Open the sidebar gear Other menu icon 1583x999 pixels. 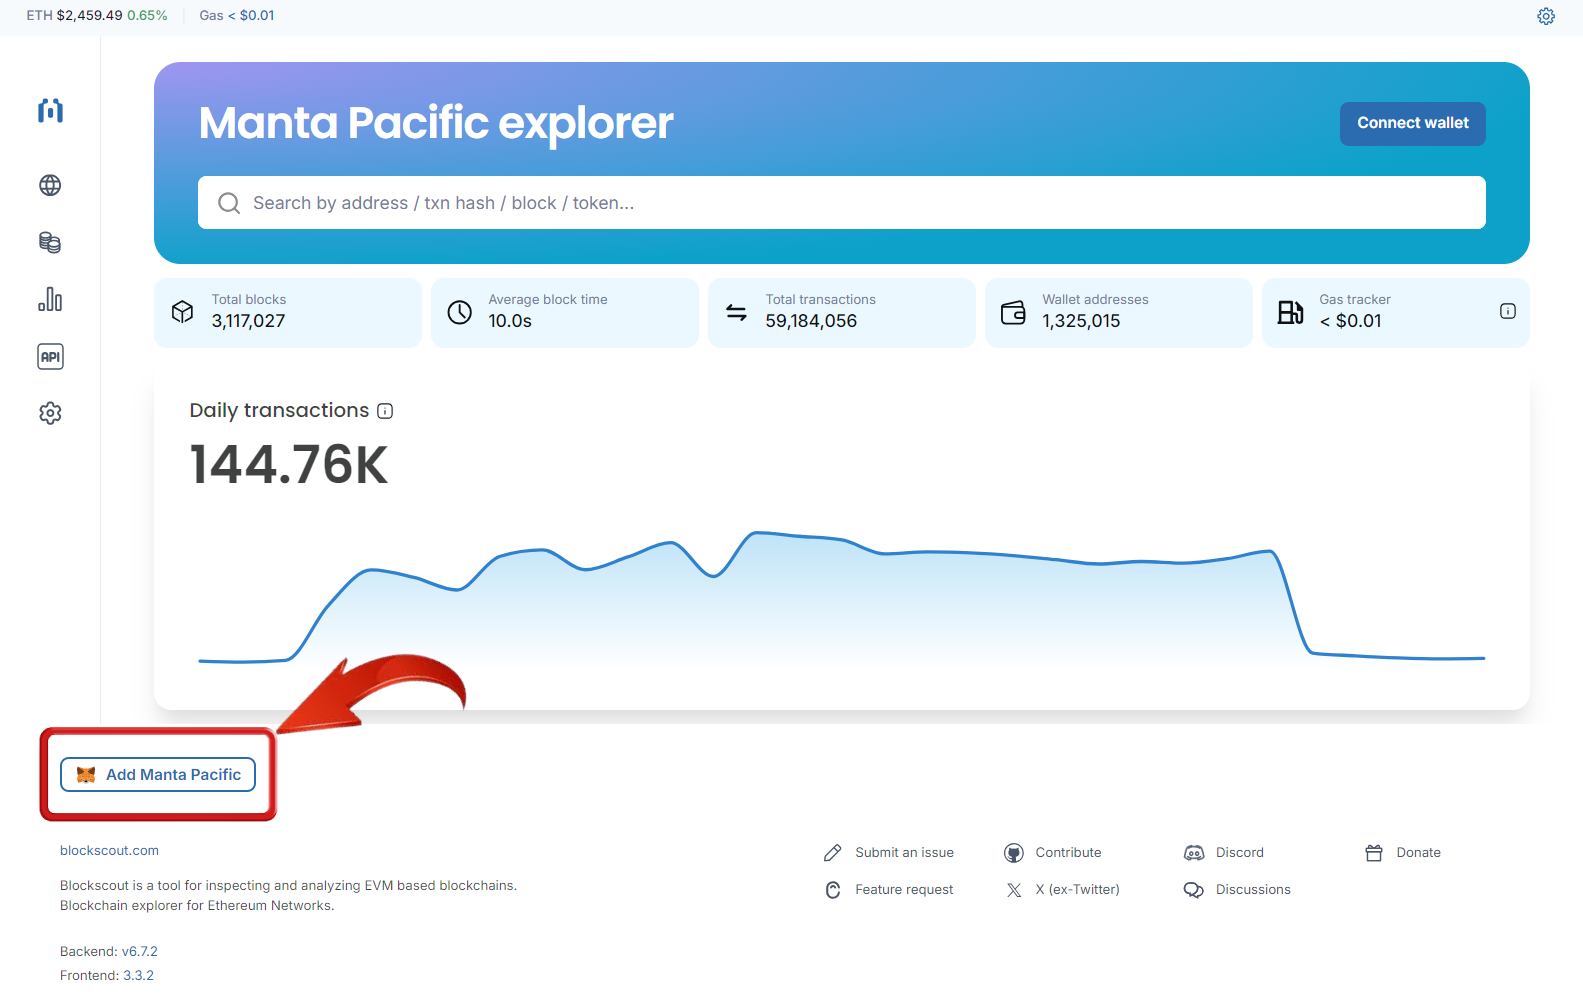[50, 413]
